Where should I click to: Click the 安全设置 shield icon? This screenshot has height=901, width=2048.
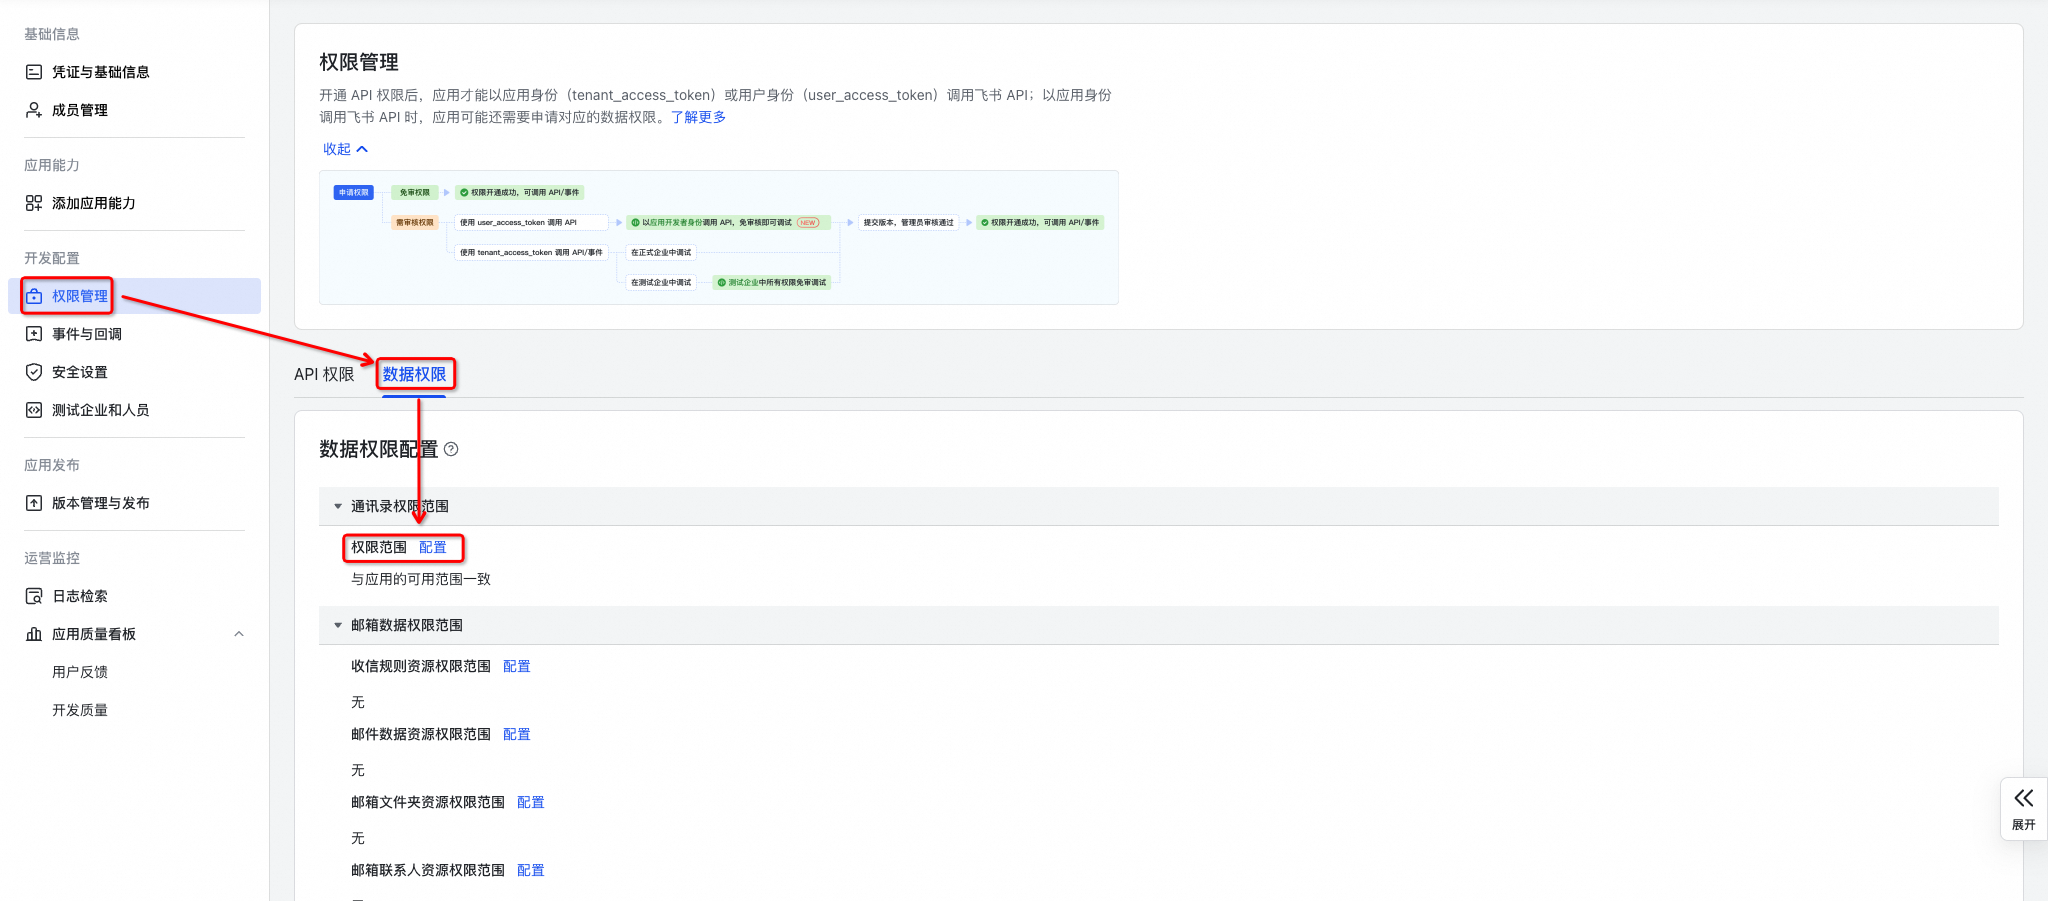tap(34, 372)
